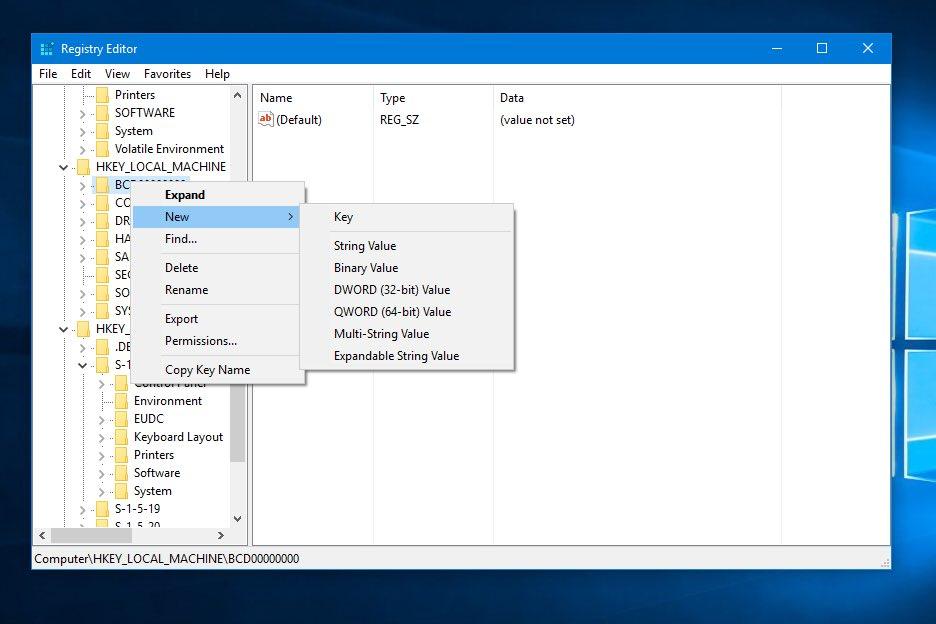Open the Edit menu

tap(81, 74)
